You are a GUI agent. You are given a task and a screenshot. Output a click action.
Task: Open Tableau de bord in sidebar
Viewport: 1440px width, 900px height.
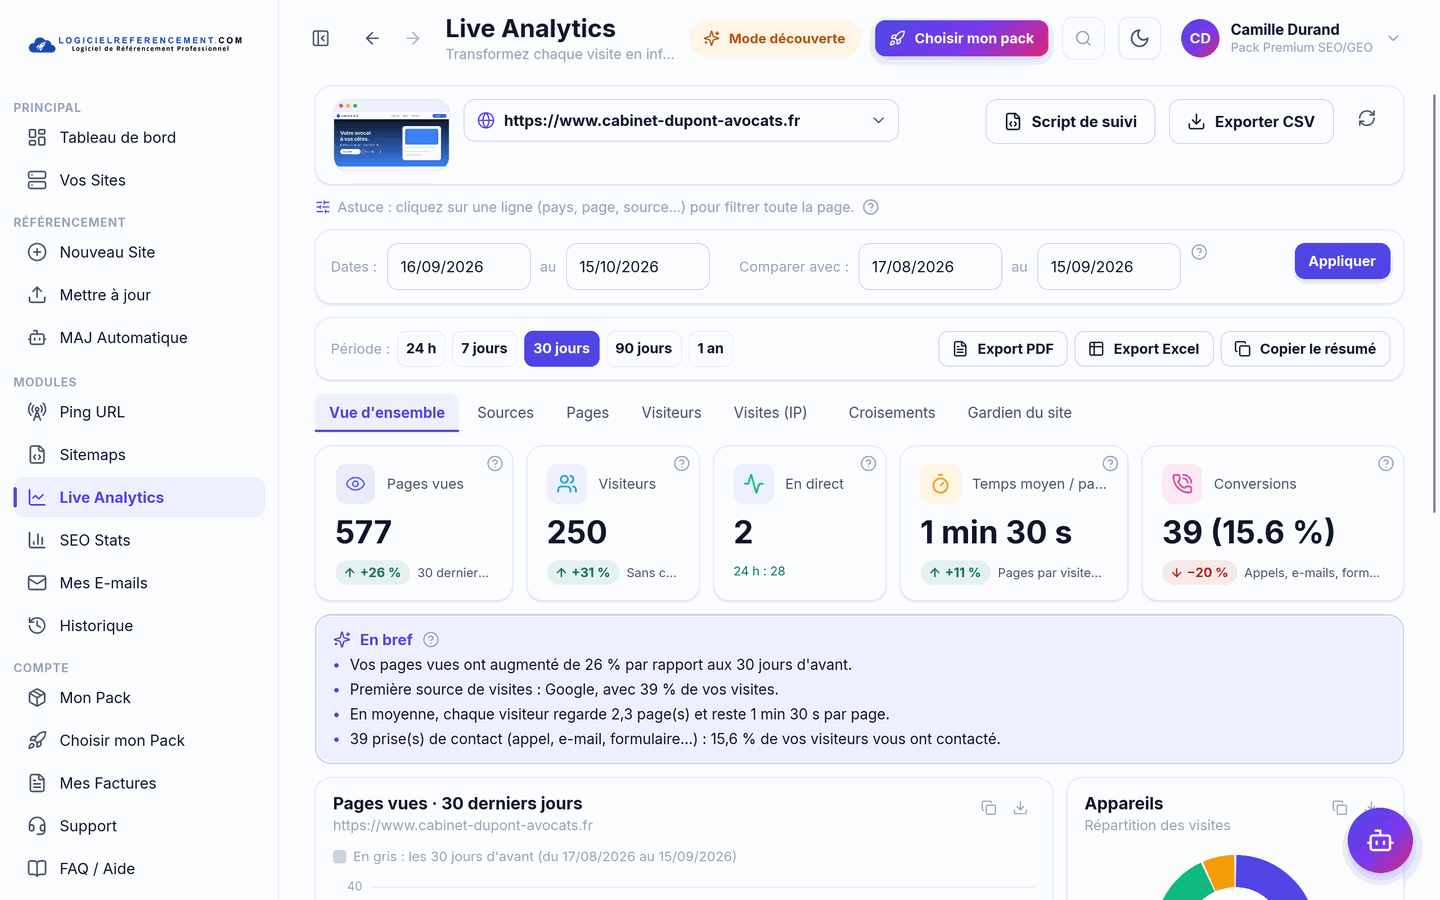click(139, 138)
